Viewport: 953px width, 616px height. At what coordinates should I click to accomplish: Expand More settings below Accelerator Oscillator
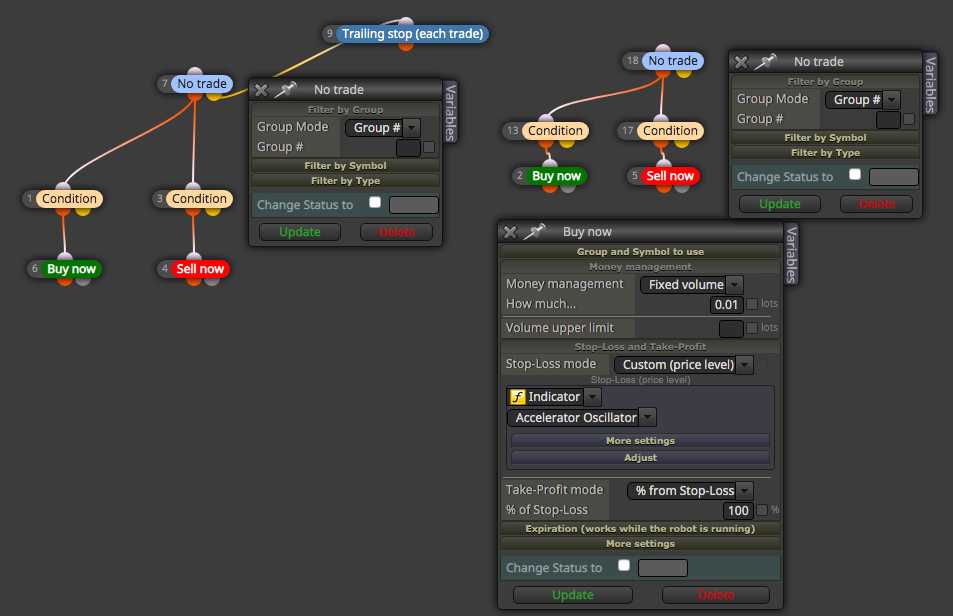(x=640, y=440)
